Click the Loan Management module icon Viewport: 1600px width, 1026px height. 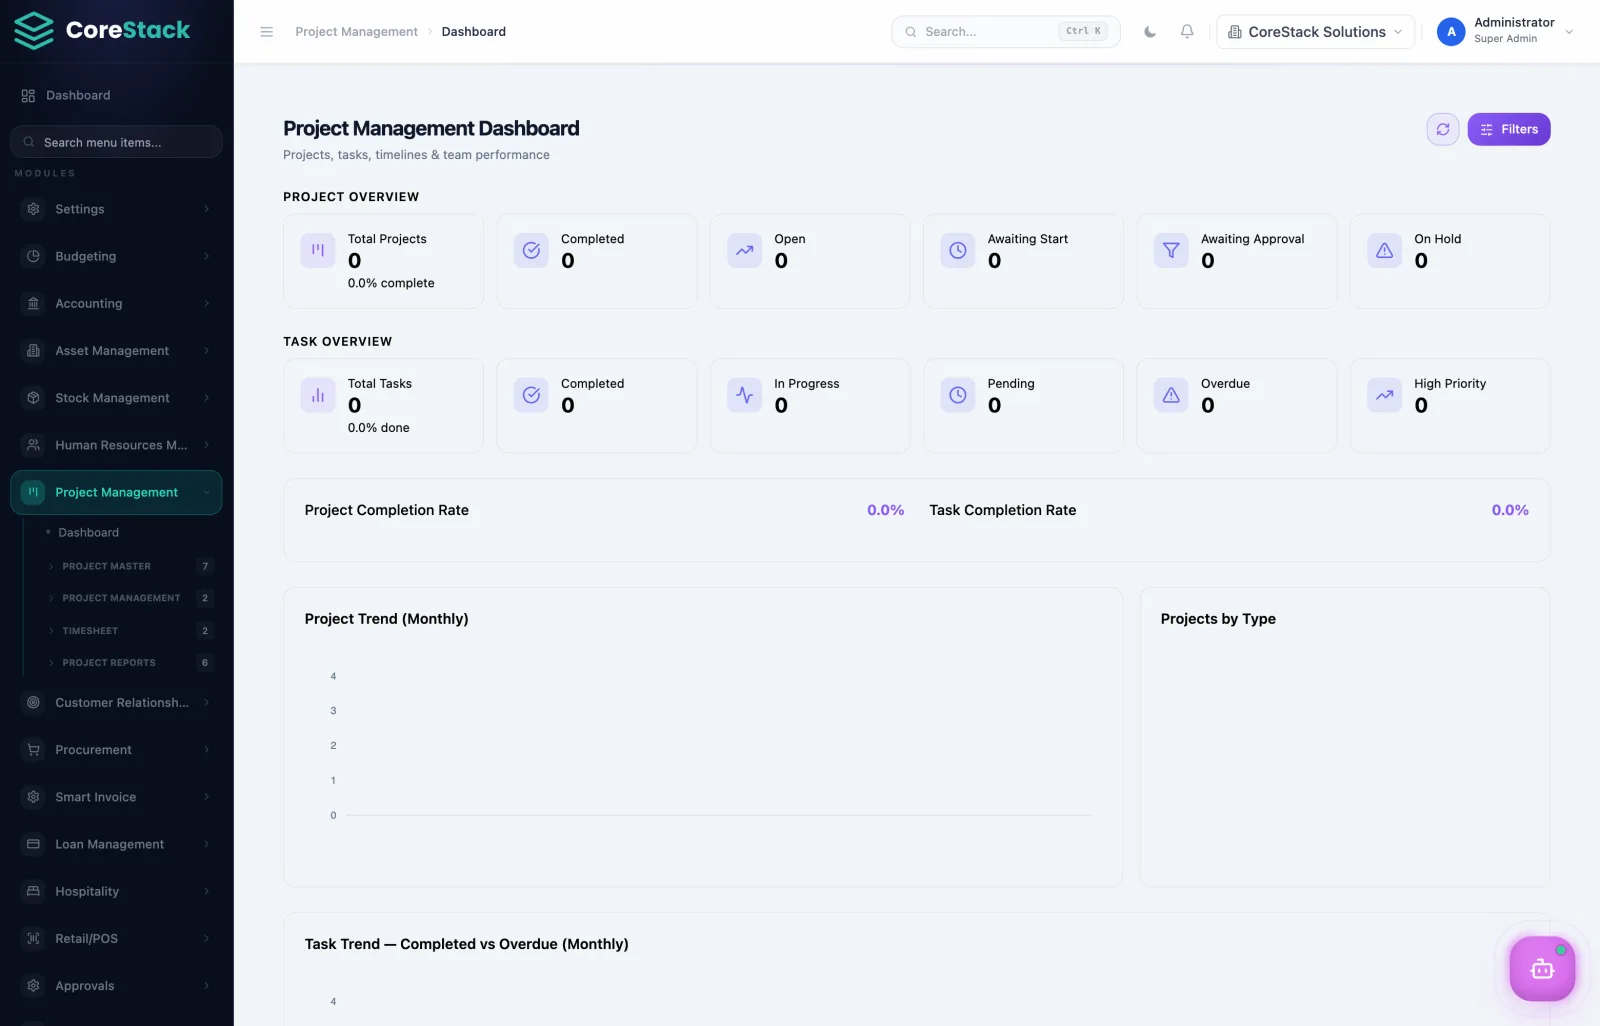pyautogui.click(x=34, y=844)
